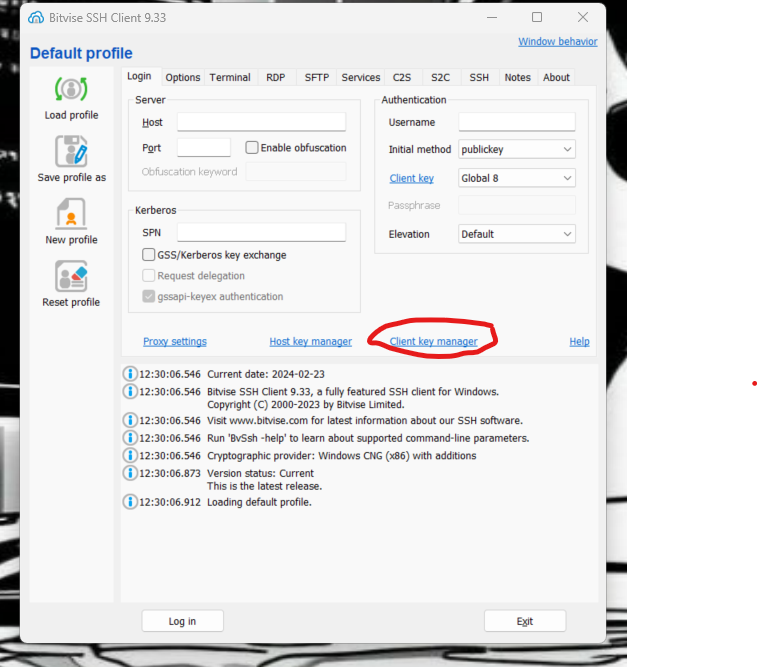757x667 pixels.
Task: Click the Username input field
Action: tap(517, 122)
